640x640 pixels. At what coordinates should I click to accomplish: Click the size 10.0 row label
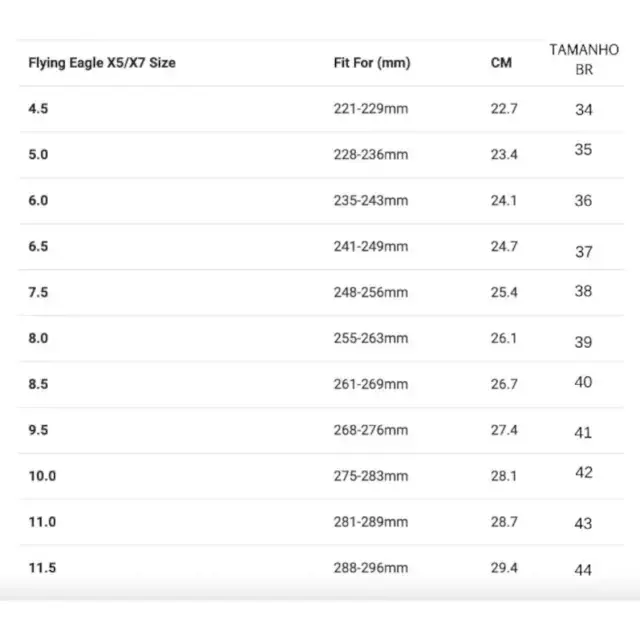42,476
